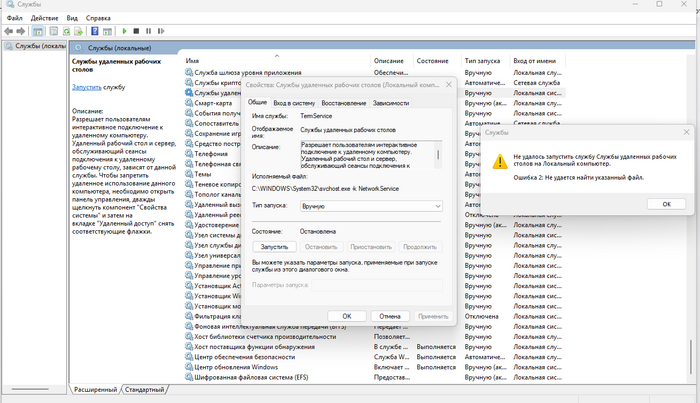Click the svchost.exe executable path text
700x403 pixels.
(x=325, y=189)
